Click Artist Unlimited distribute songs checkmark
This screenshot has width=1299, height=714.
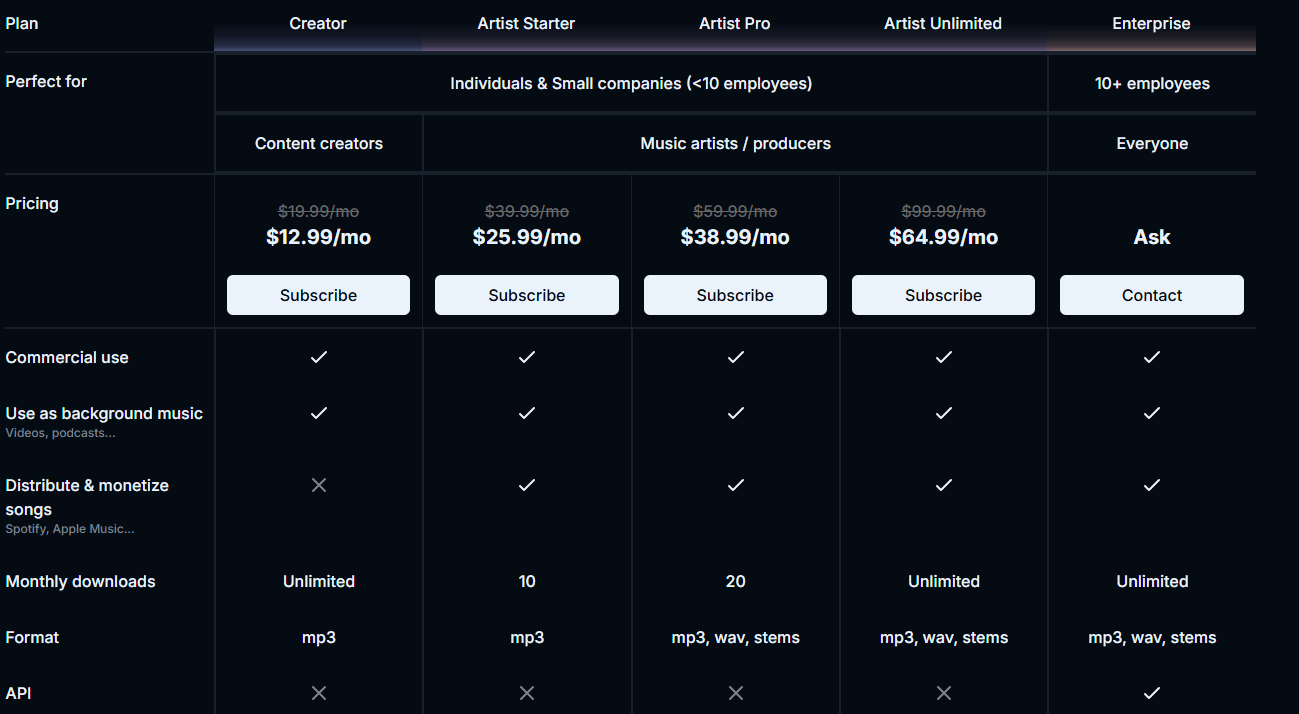tap(943, 485)
